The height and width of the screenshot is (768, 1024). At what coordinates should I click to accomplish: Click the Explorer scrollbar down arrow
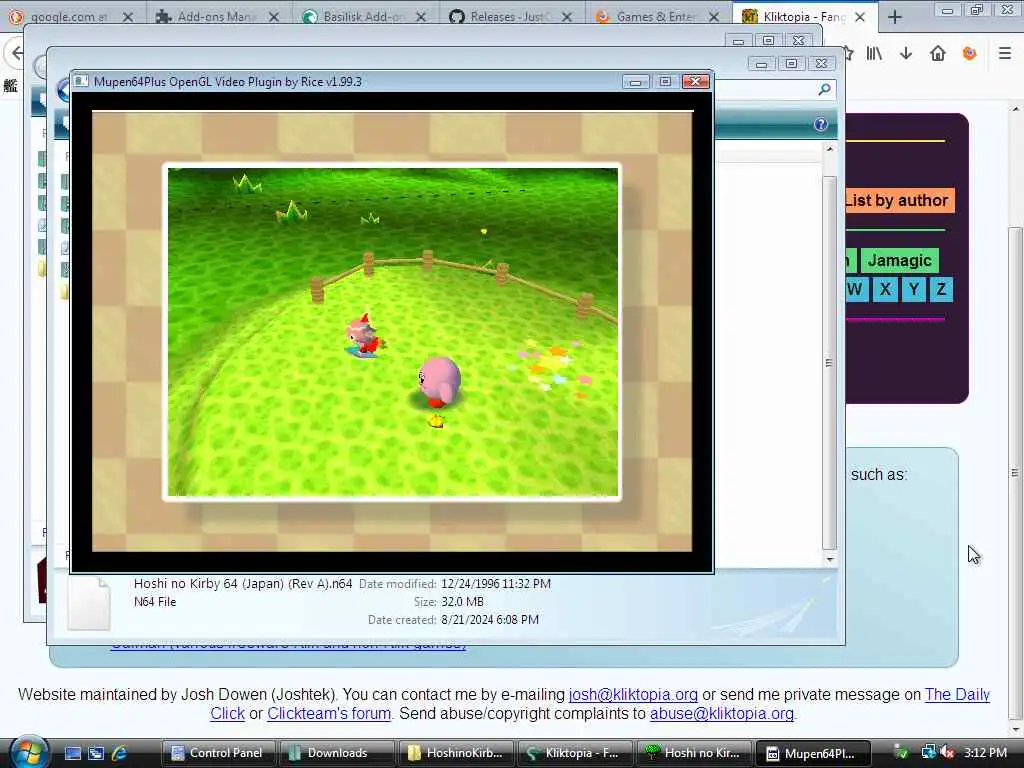pos(829,559)
